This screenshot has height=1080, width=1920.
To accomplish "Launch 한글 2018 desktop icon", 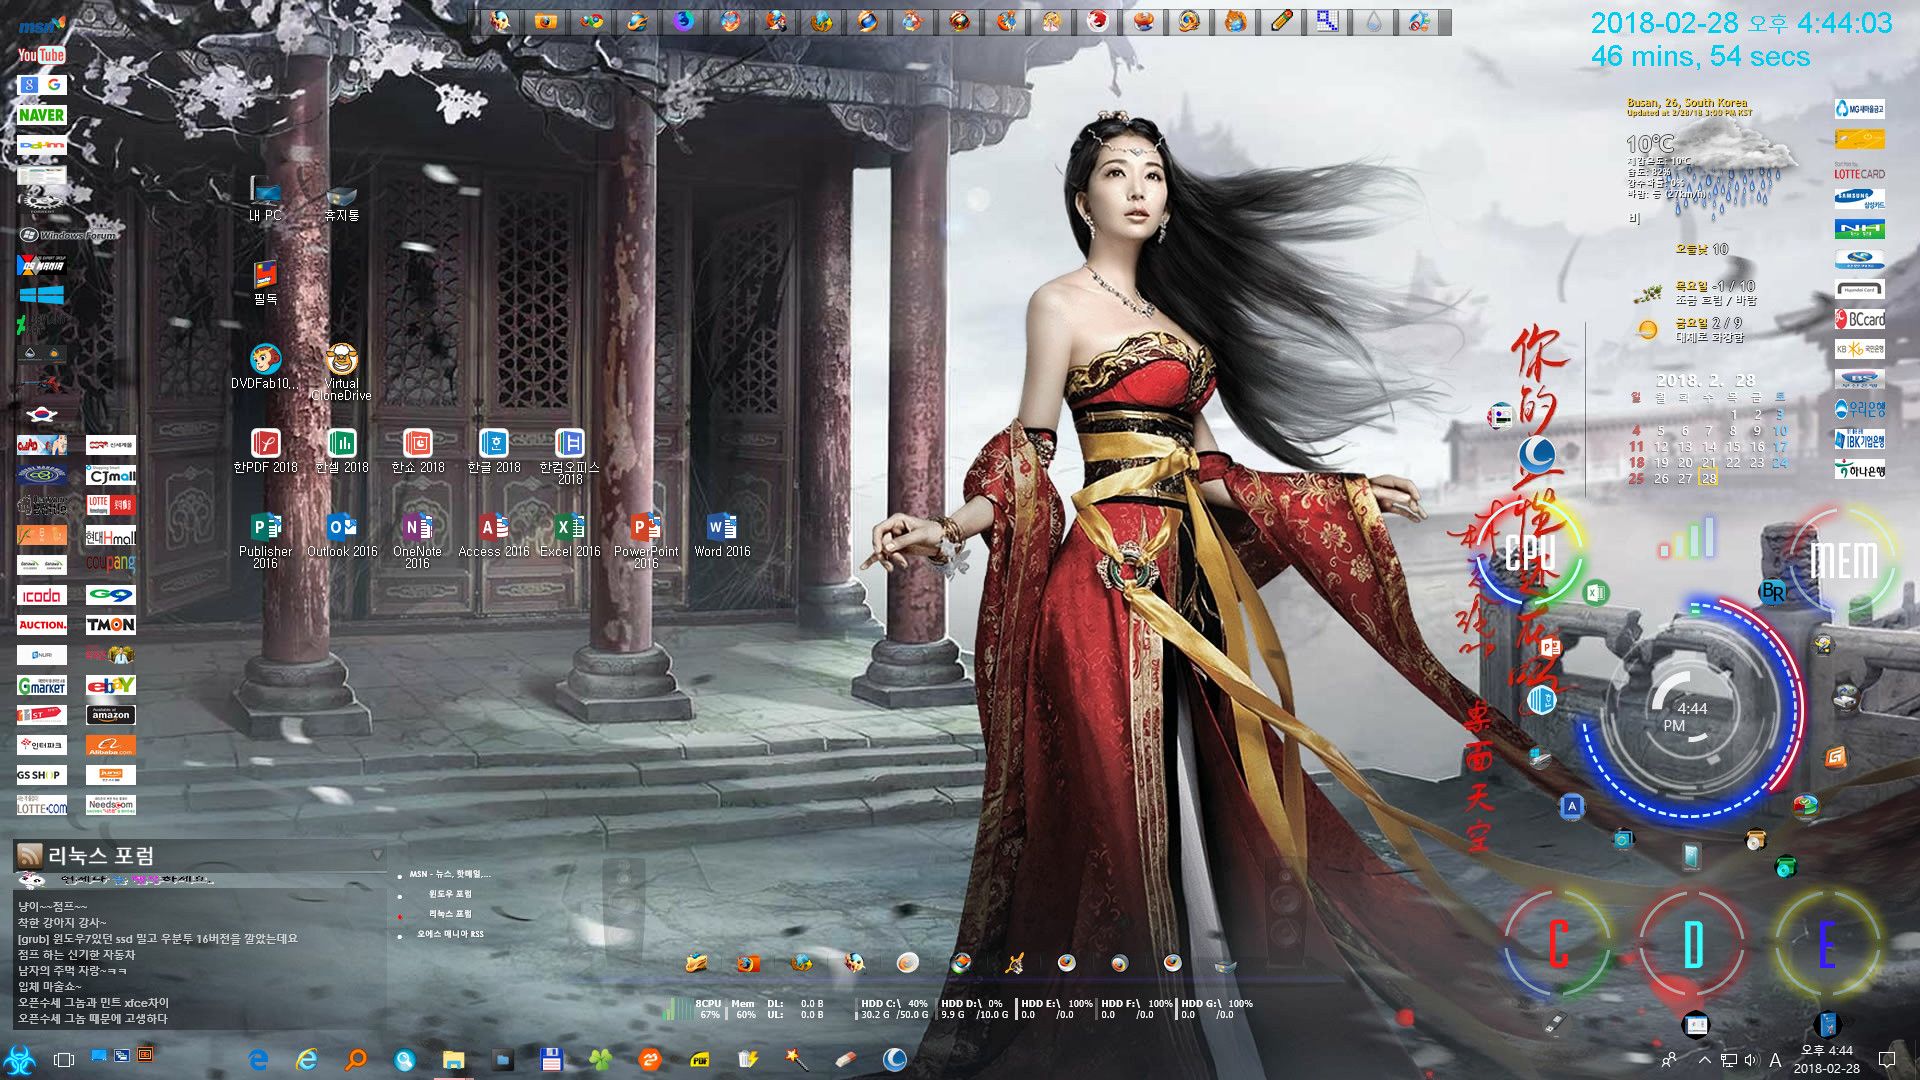I will [x=494, y=450].
